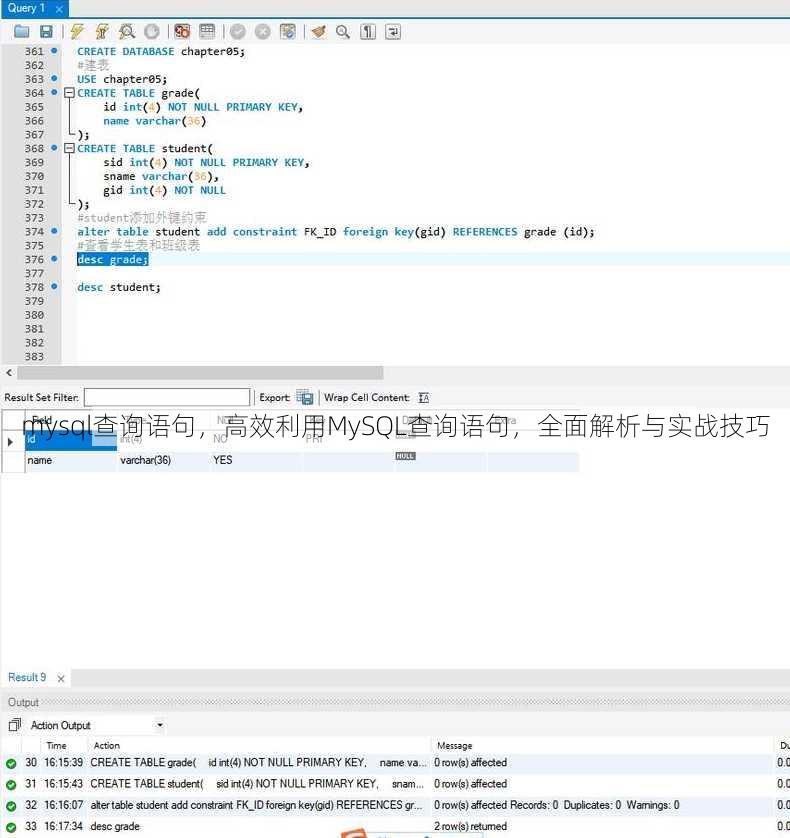
Task: Close the Query 1 tab
Action: pos(59,9)
